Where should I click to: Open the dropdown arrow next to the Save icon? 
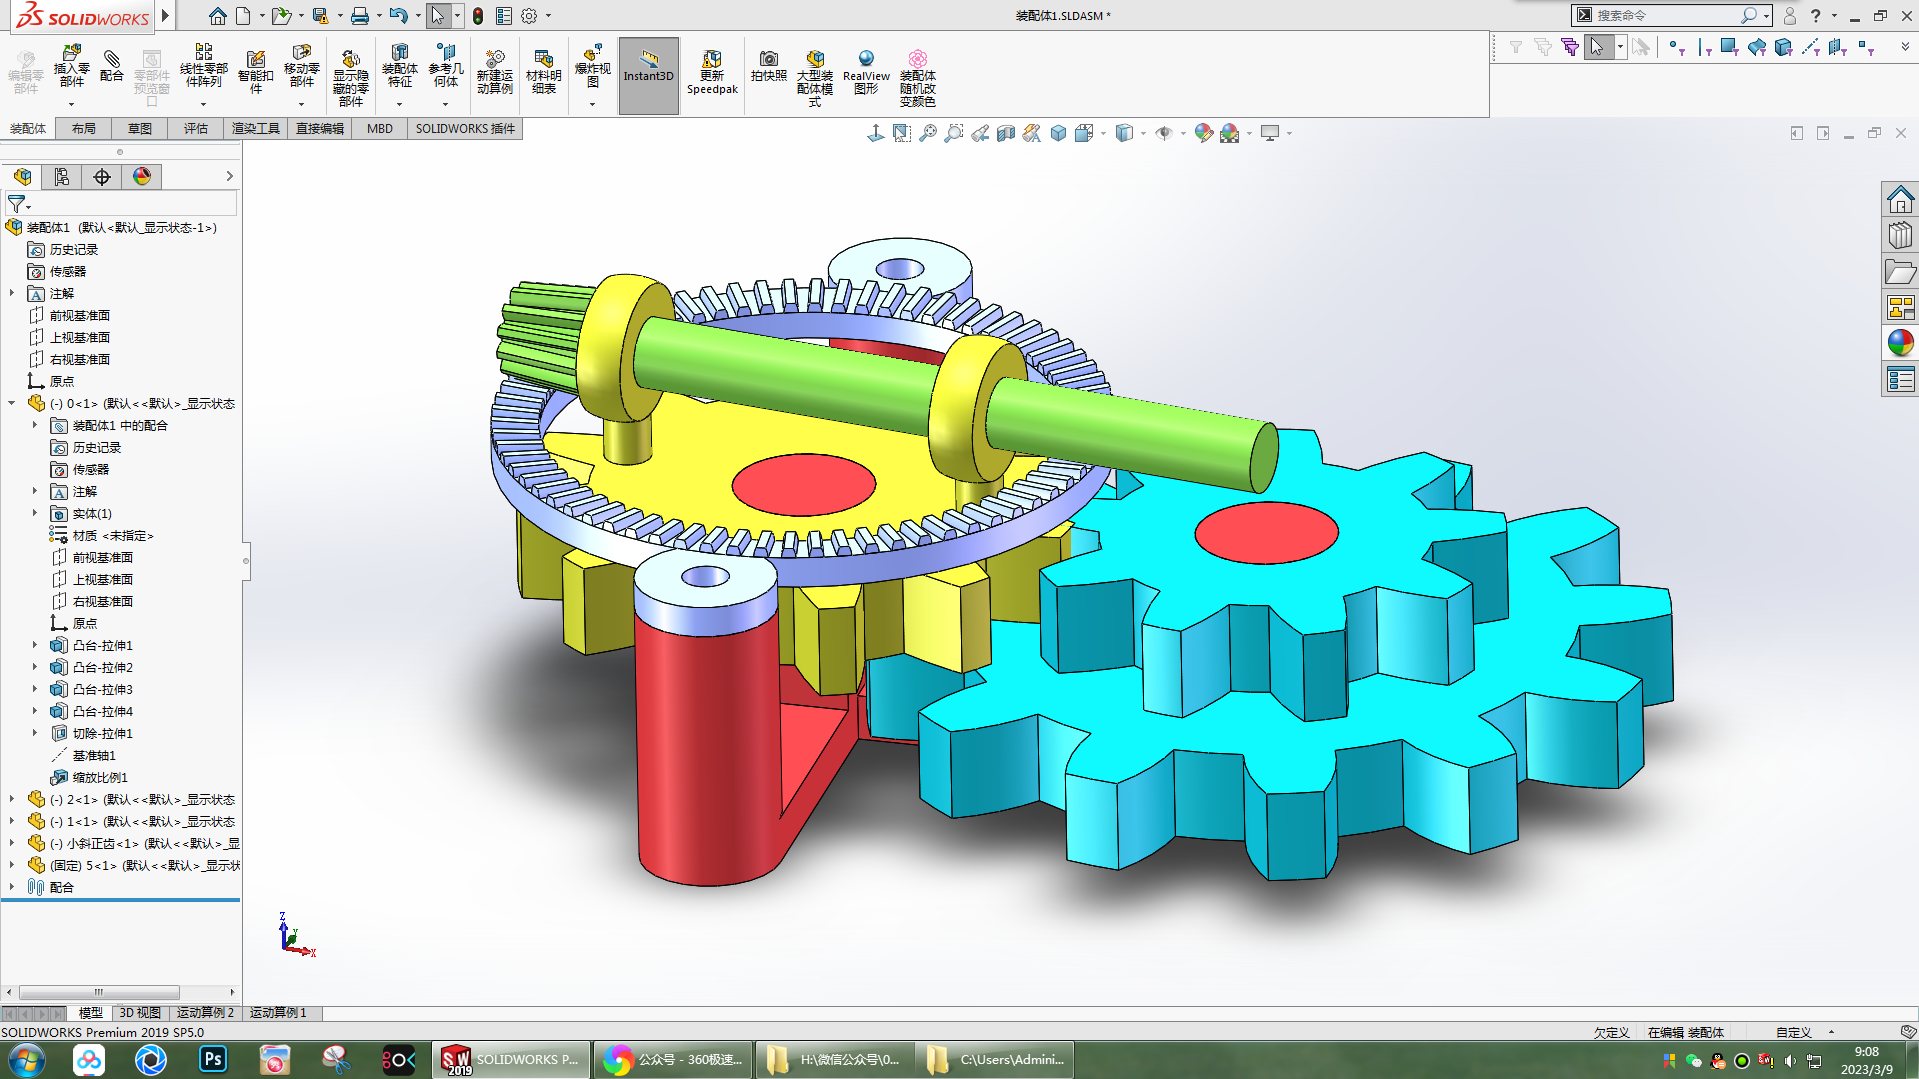(339, 16)
